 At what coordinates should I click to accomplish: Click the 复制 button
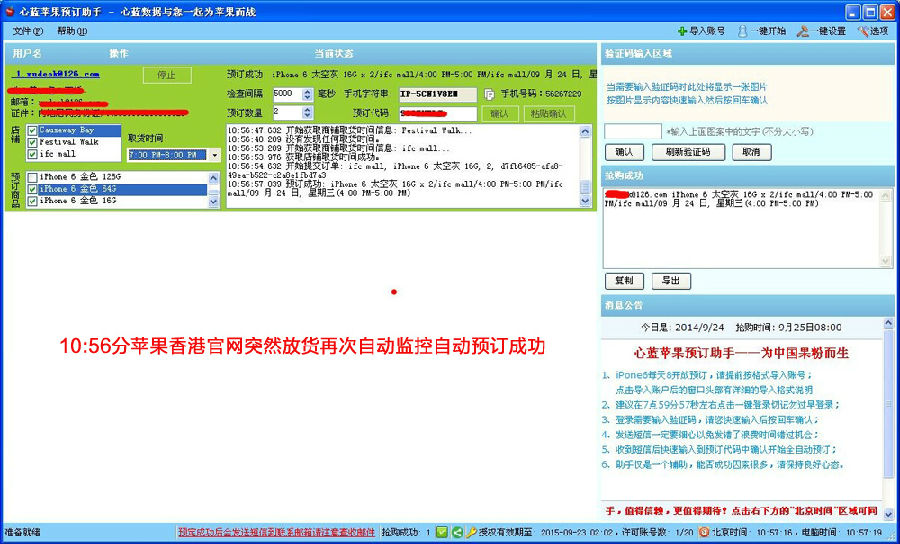(624, 281)
